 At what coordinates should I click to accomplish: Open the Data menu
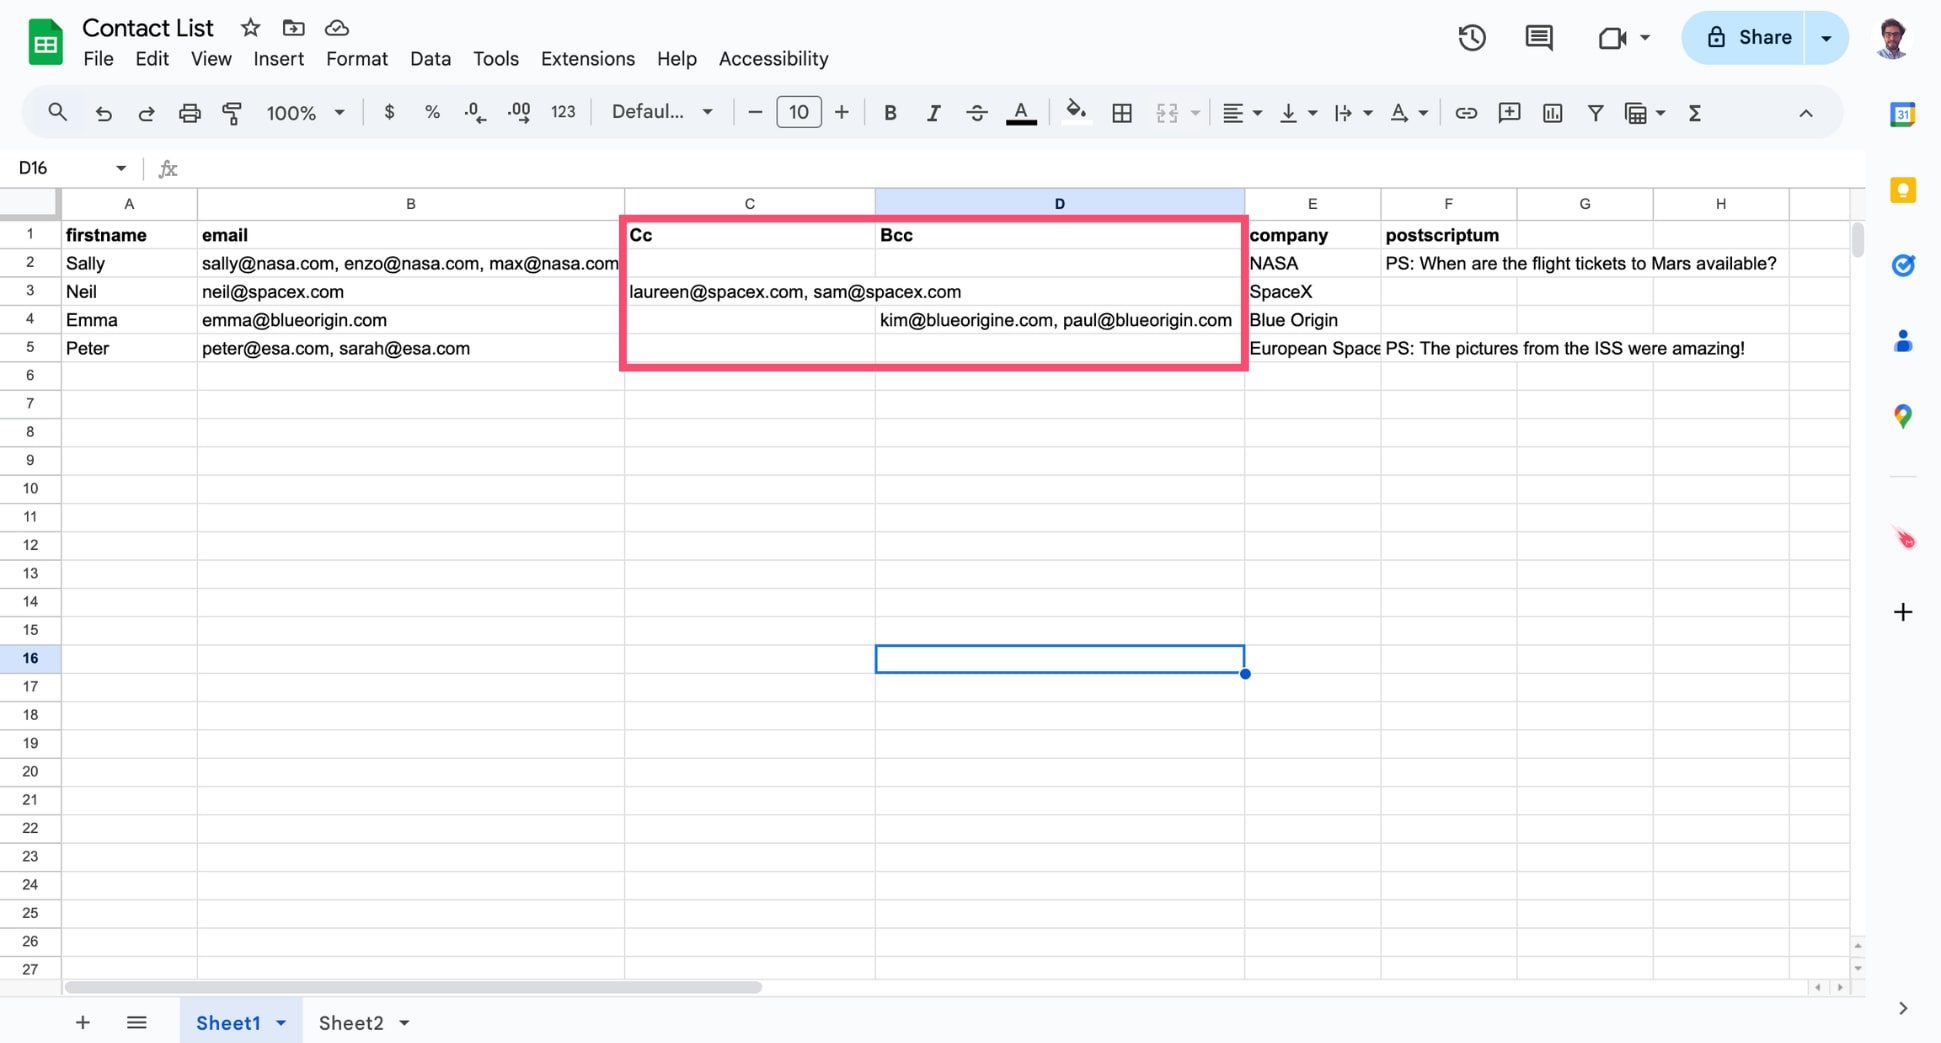click(x=430, y=59)
